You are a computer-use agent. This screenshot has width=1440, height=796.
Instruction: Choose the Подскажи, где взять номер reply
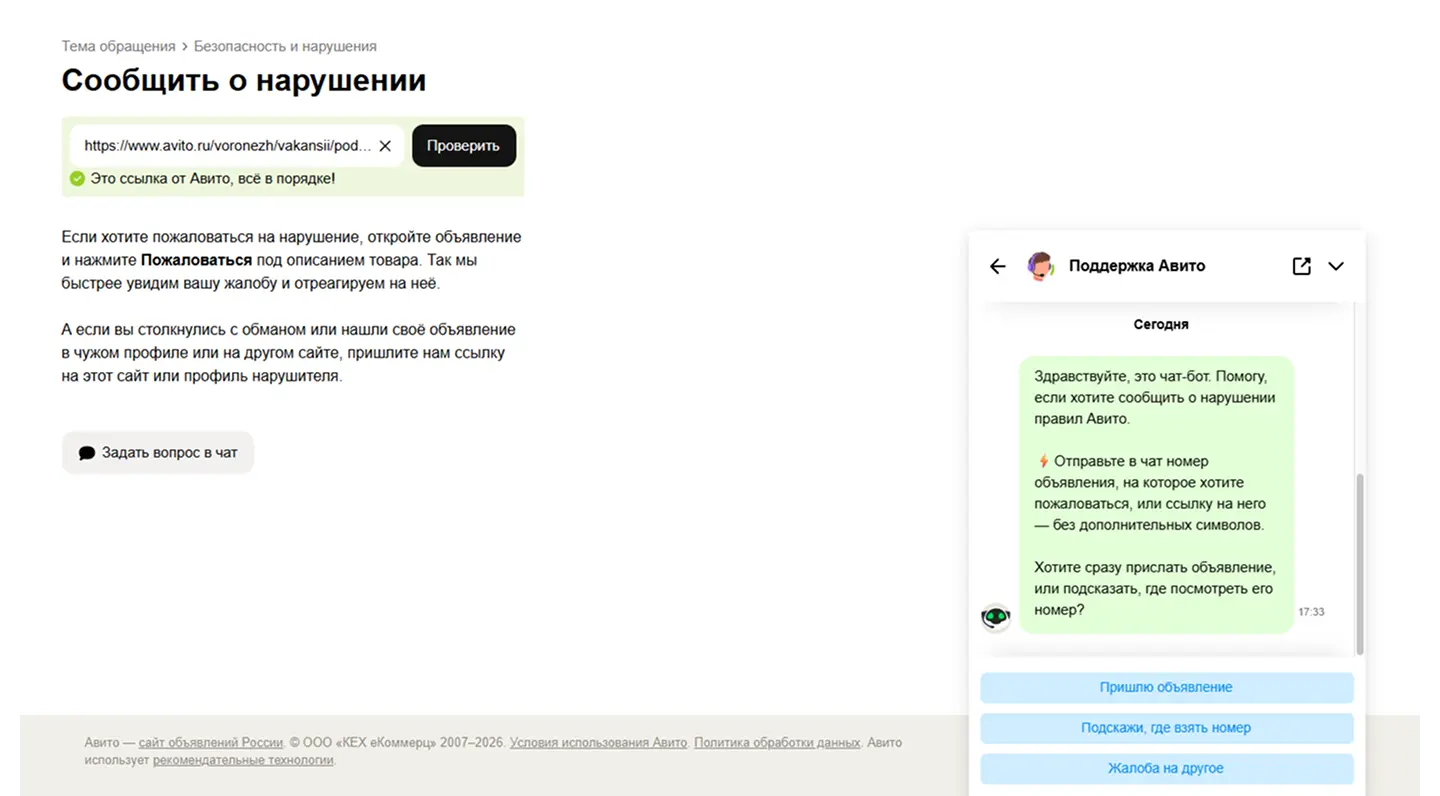pos(1166,728)
